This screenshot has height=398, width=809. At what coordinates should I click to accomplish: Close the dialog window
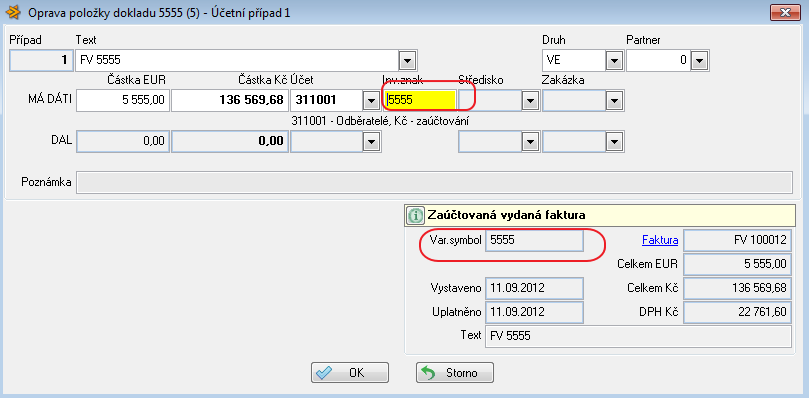(x=786, y=12)
